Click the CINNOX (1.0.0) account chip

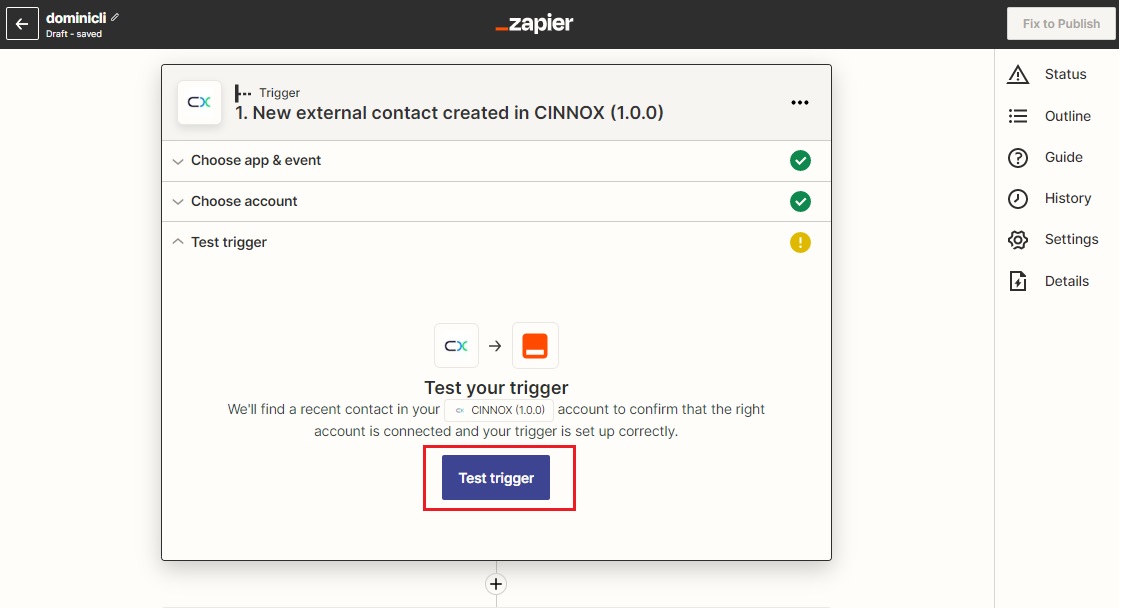pos(499,410)
